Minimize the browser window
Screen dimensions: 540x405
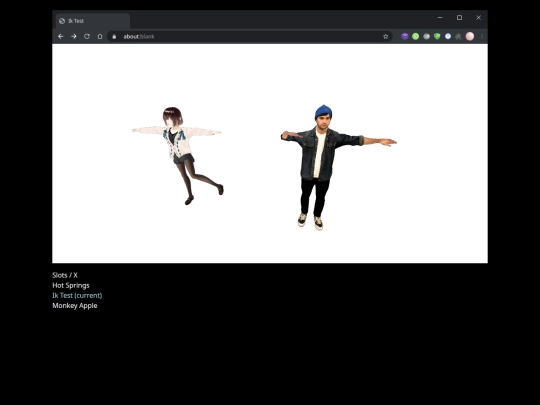click(x=440, y=18)
